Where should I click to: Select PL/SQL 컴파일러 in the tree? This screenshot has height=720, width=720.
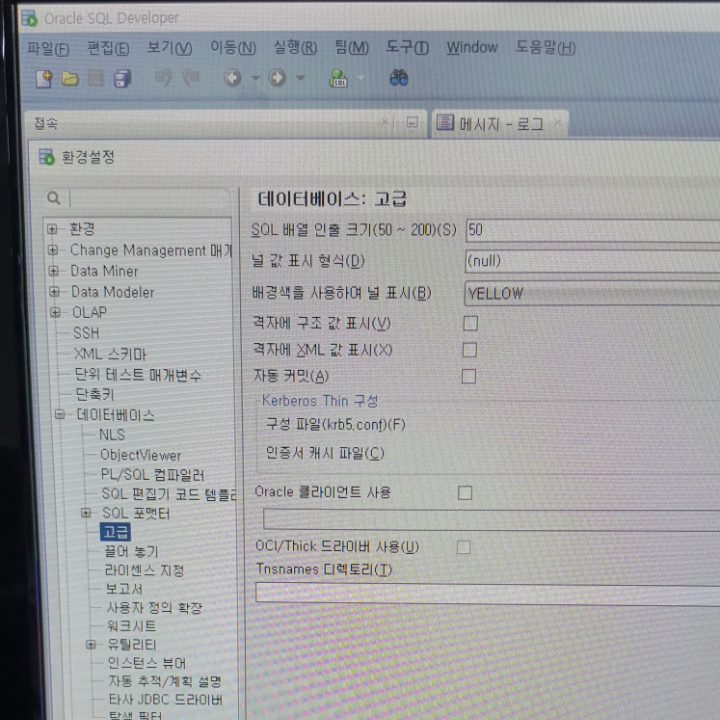[152, 475]
